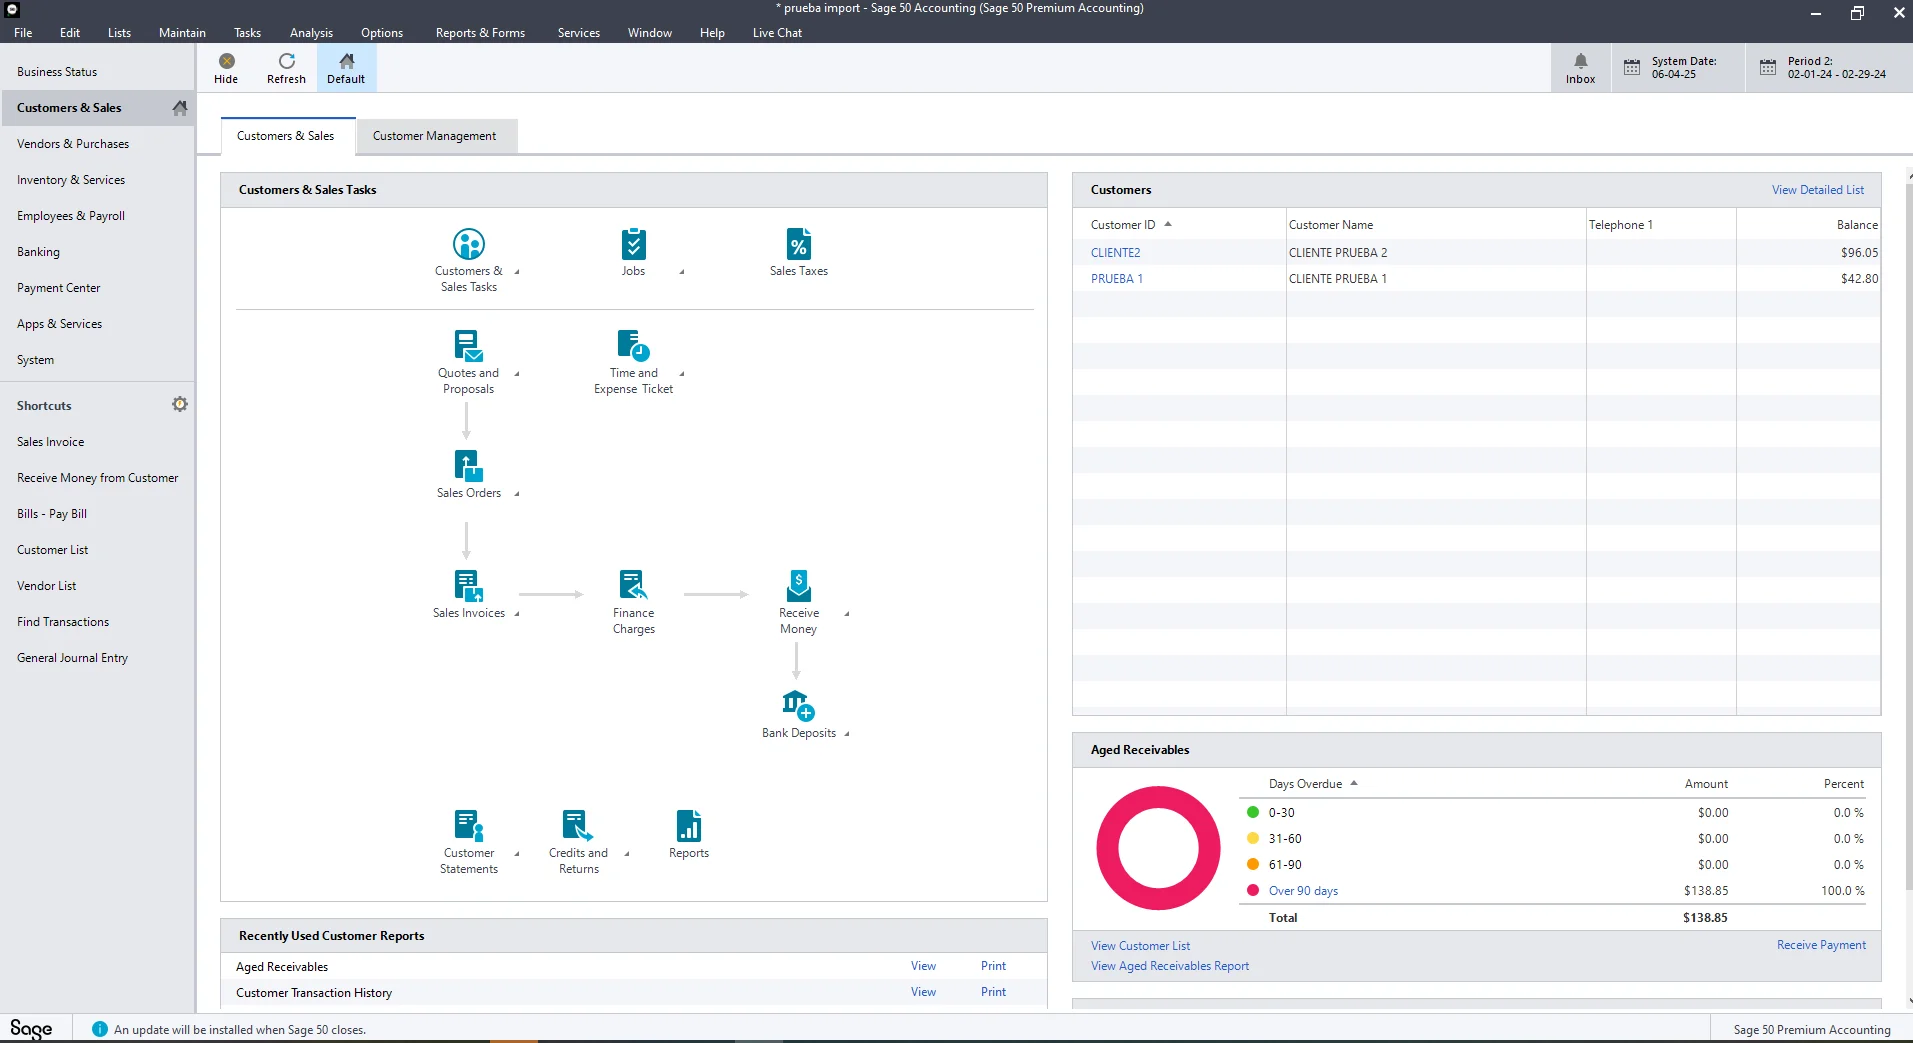Open Time and Expense Ticket icon
The width and height of the screenshot is (1913, 1043).
[633, 346]
